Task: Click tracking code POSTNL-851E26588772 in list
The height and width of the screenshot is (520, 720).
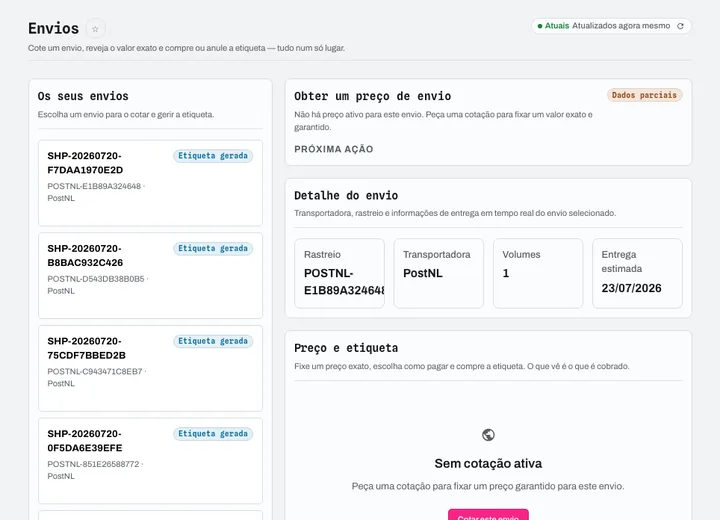Action: (93, 464)
